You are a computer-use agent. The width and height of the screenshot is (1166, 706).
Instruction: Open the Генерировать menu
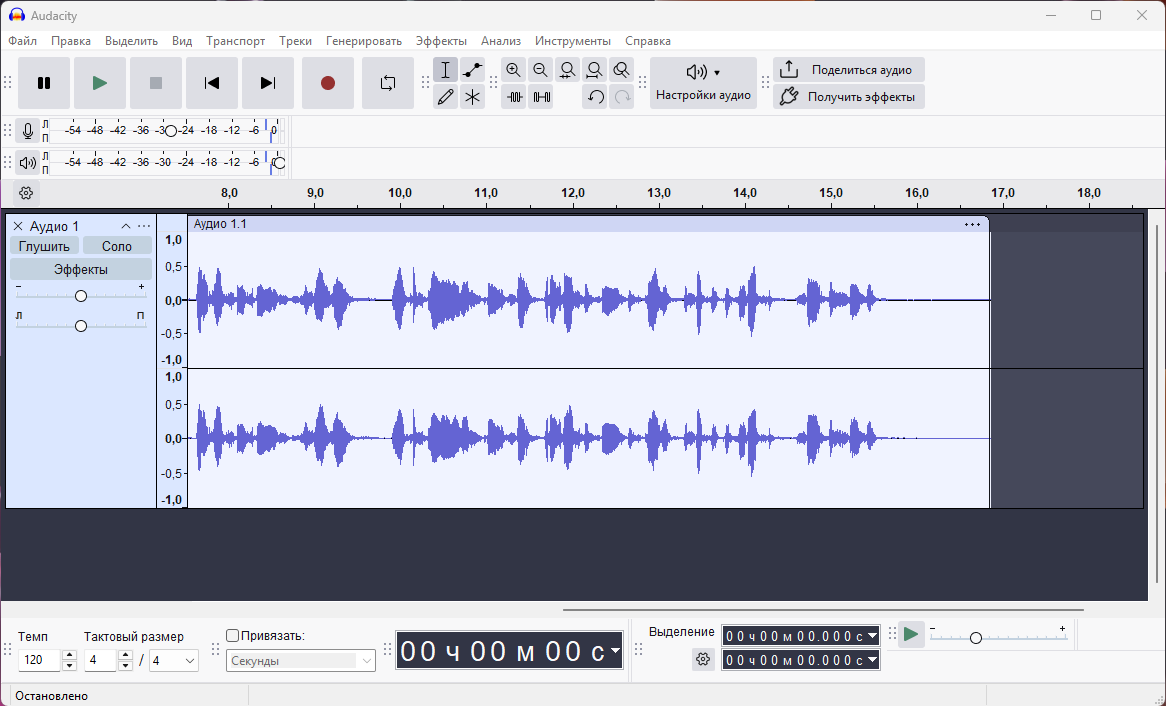click(363, 41)
